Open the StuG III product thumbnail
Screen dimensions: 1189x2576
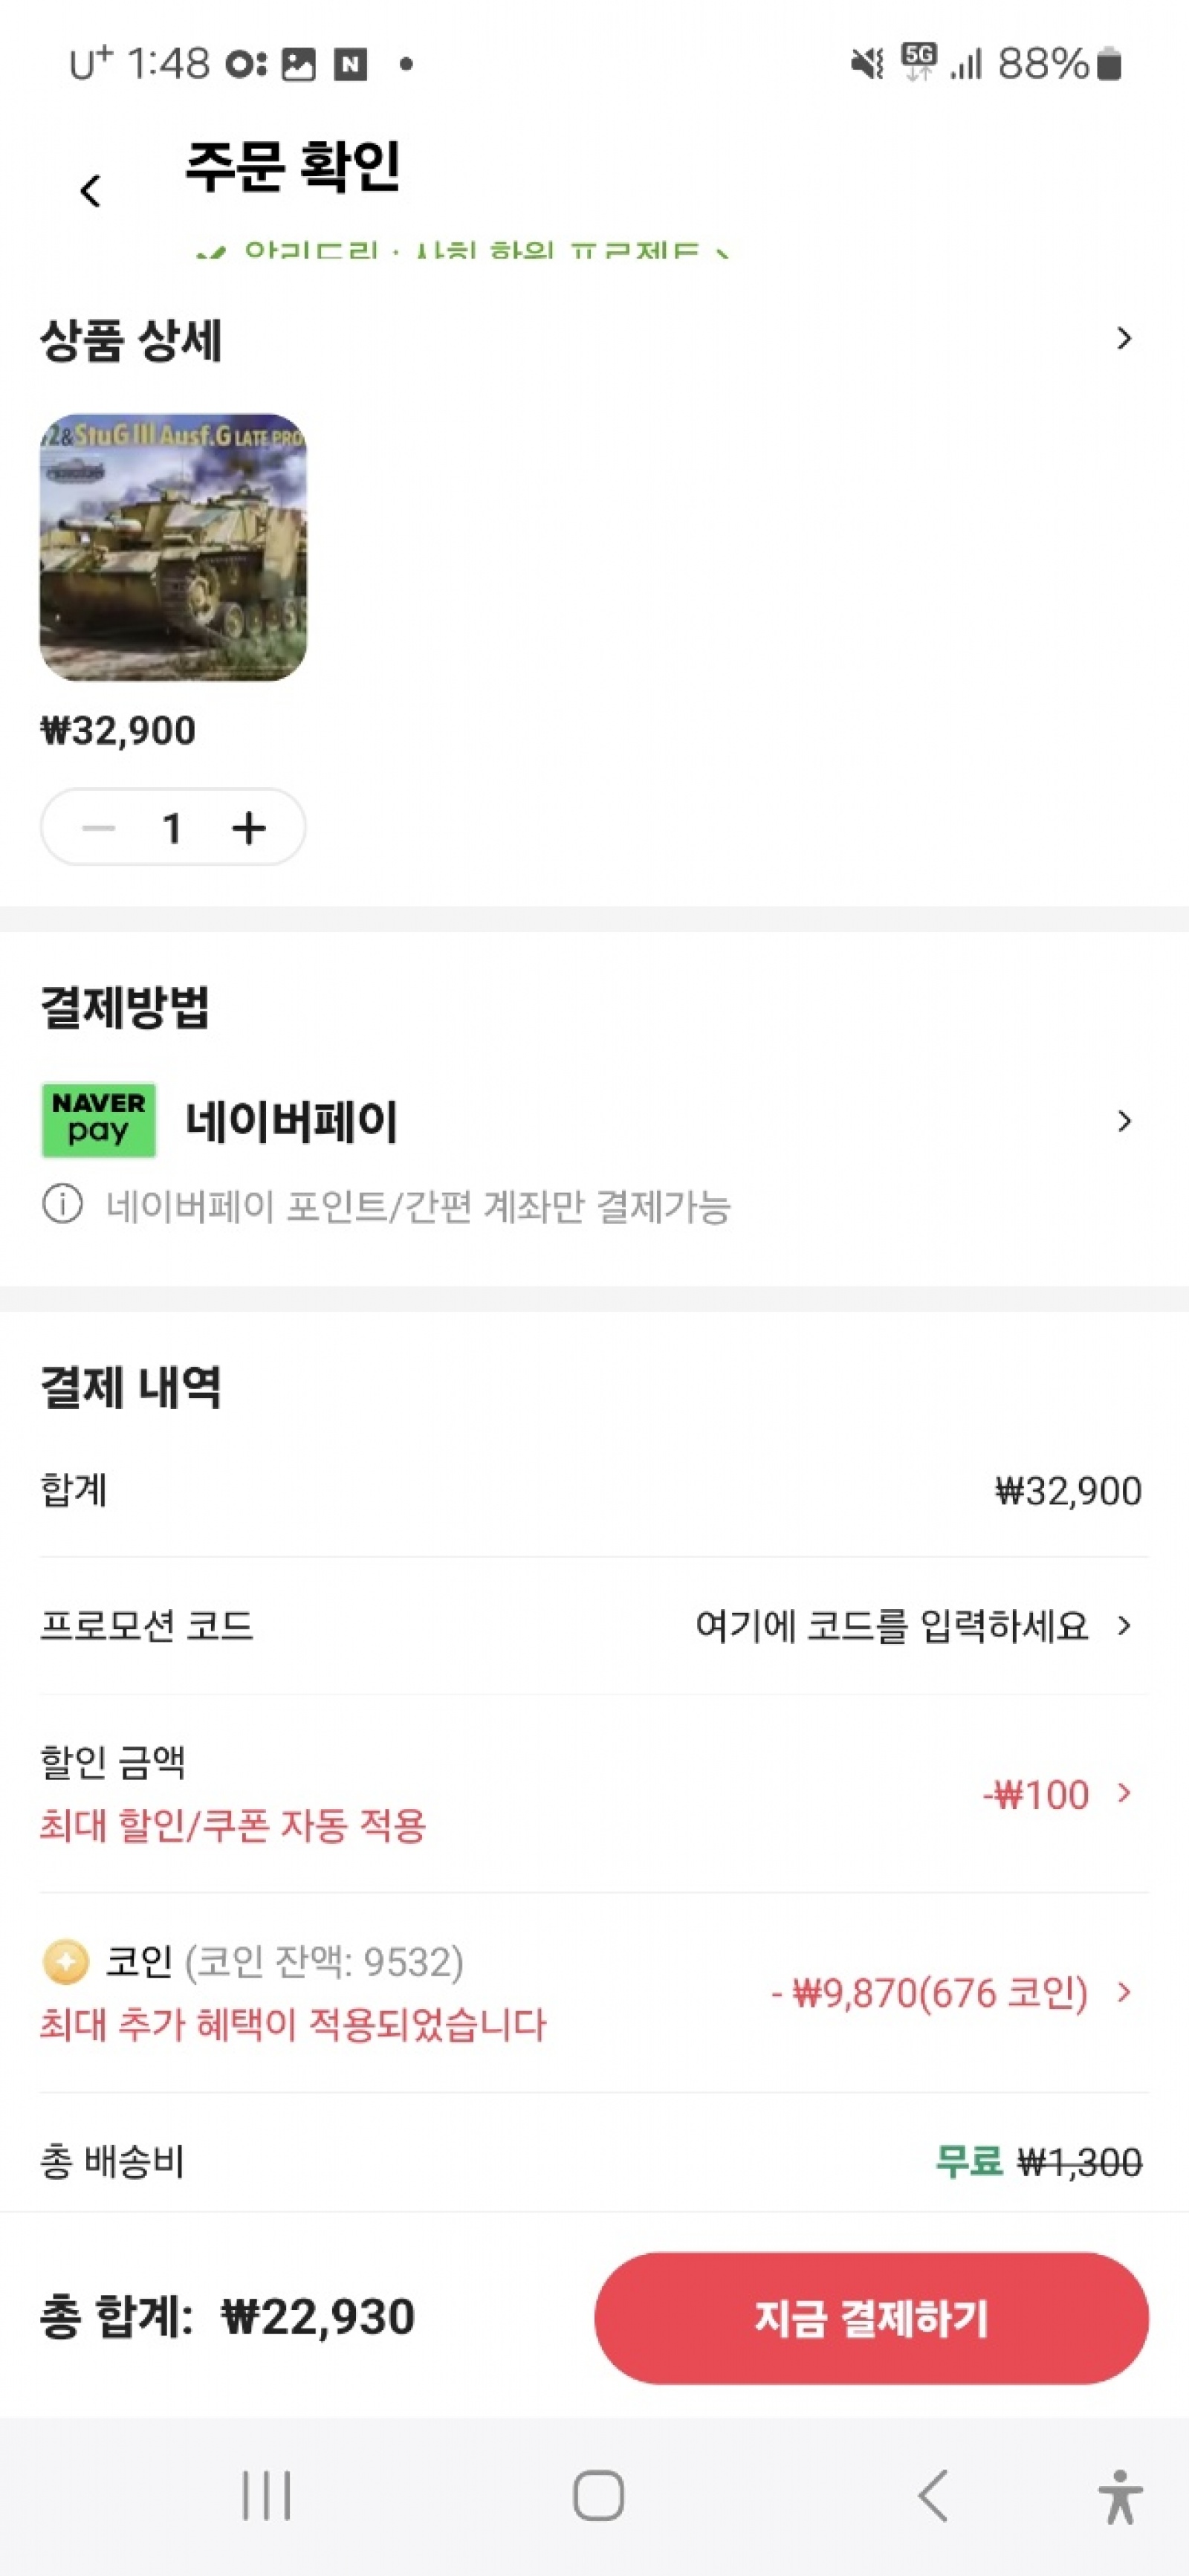pos(173,547)
